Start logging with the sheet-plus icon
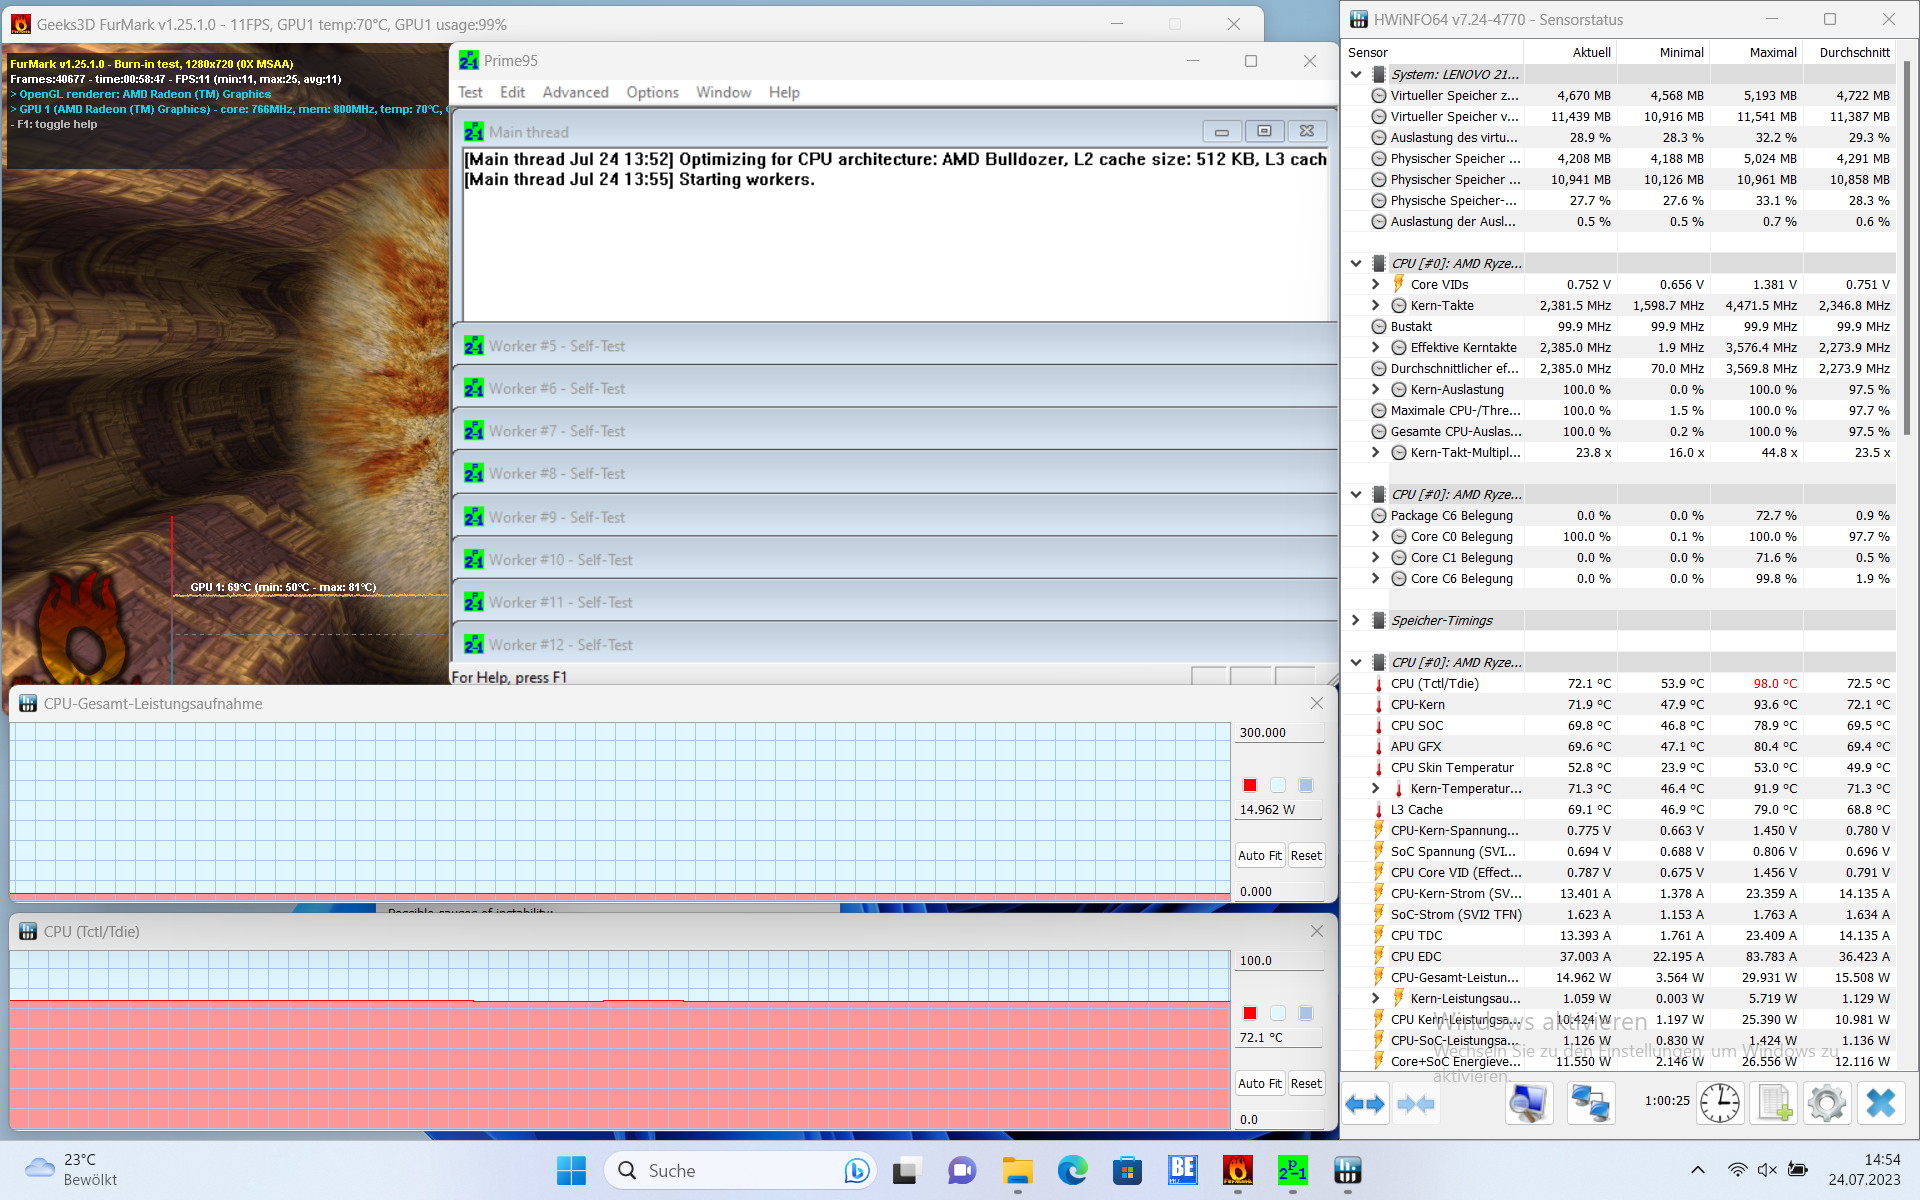This screenshot has width=1920, height=1200. point(1774,1104)
